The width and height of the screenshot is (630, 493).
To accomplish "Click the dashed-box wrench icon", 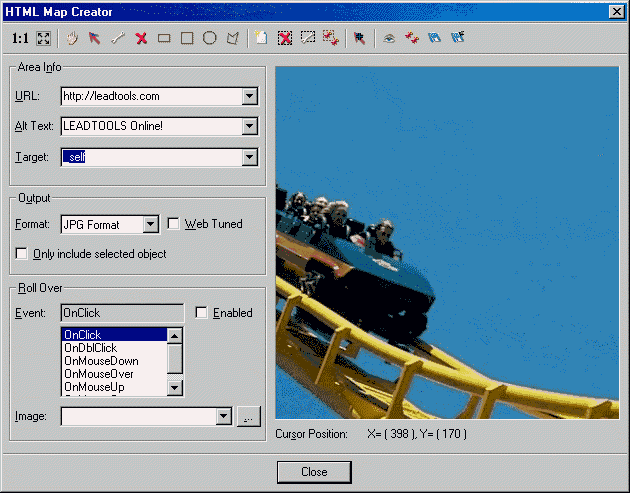I will [x=308, y=38].
